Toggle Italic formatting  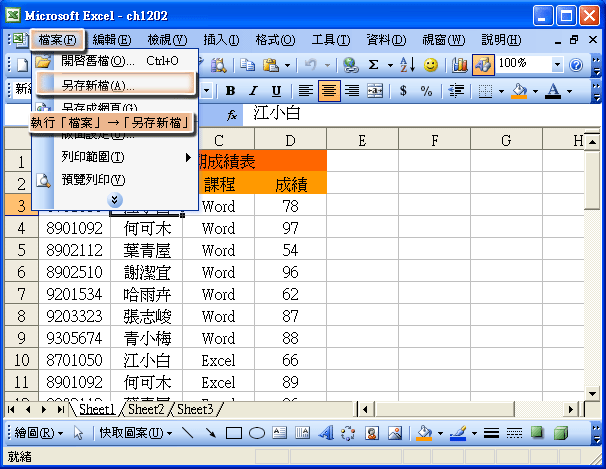[252, 91]
